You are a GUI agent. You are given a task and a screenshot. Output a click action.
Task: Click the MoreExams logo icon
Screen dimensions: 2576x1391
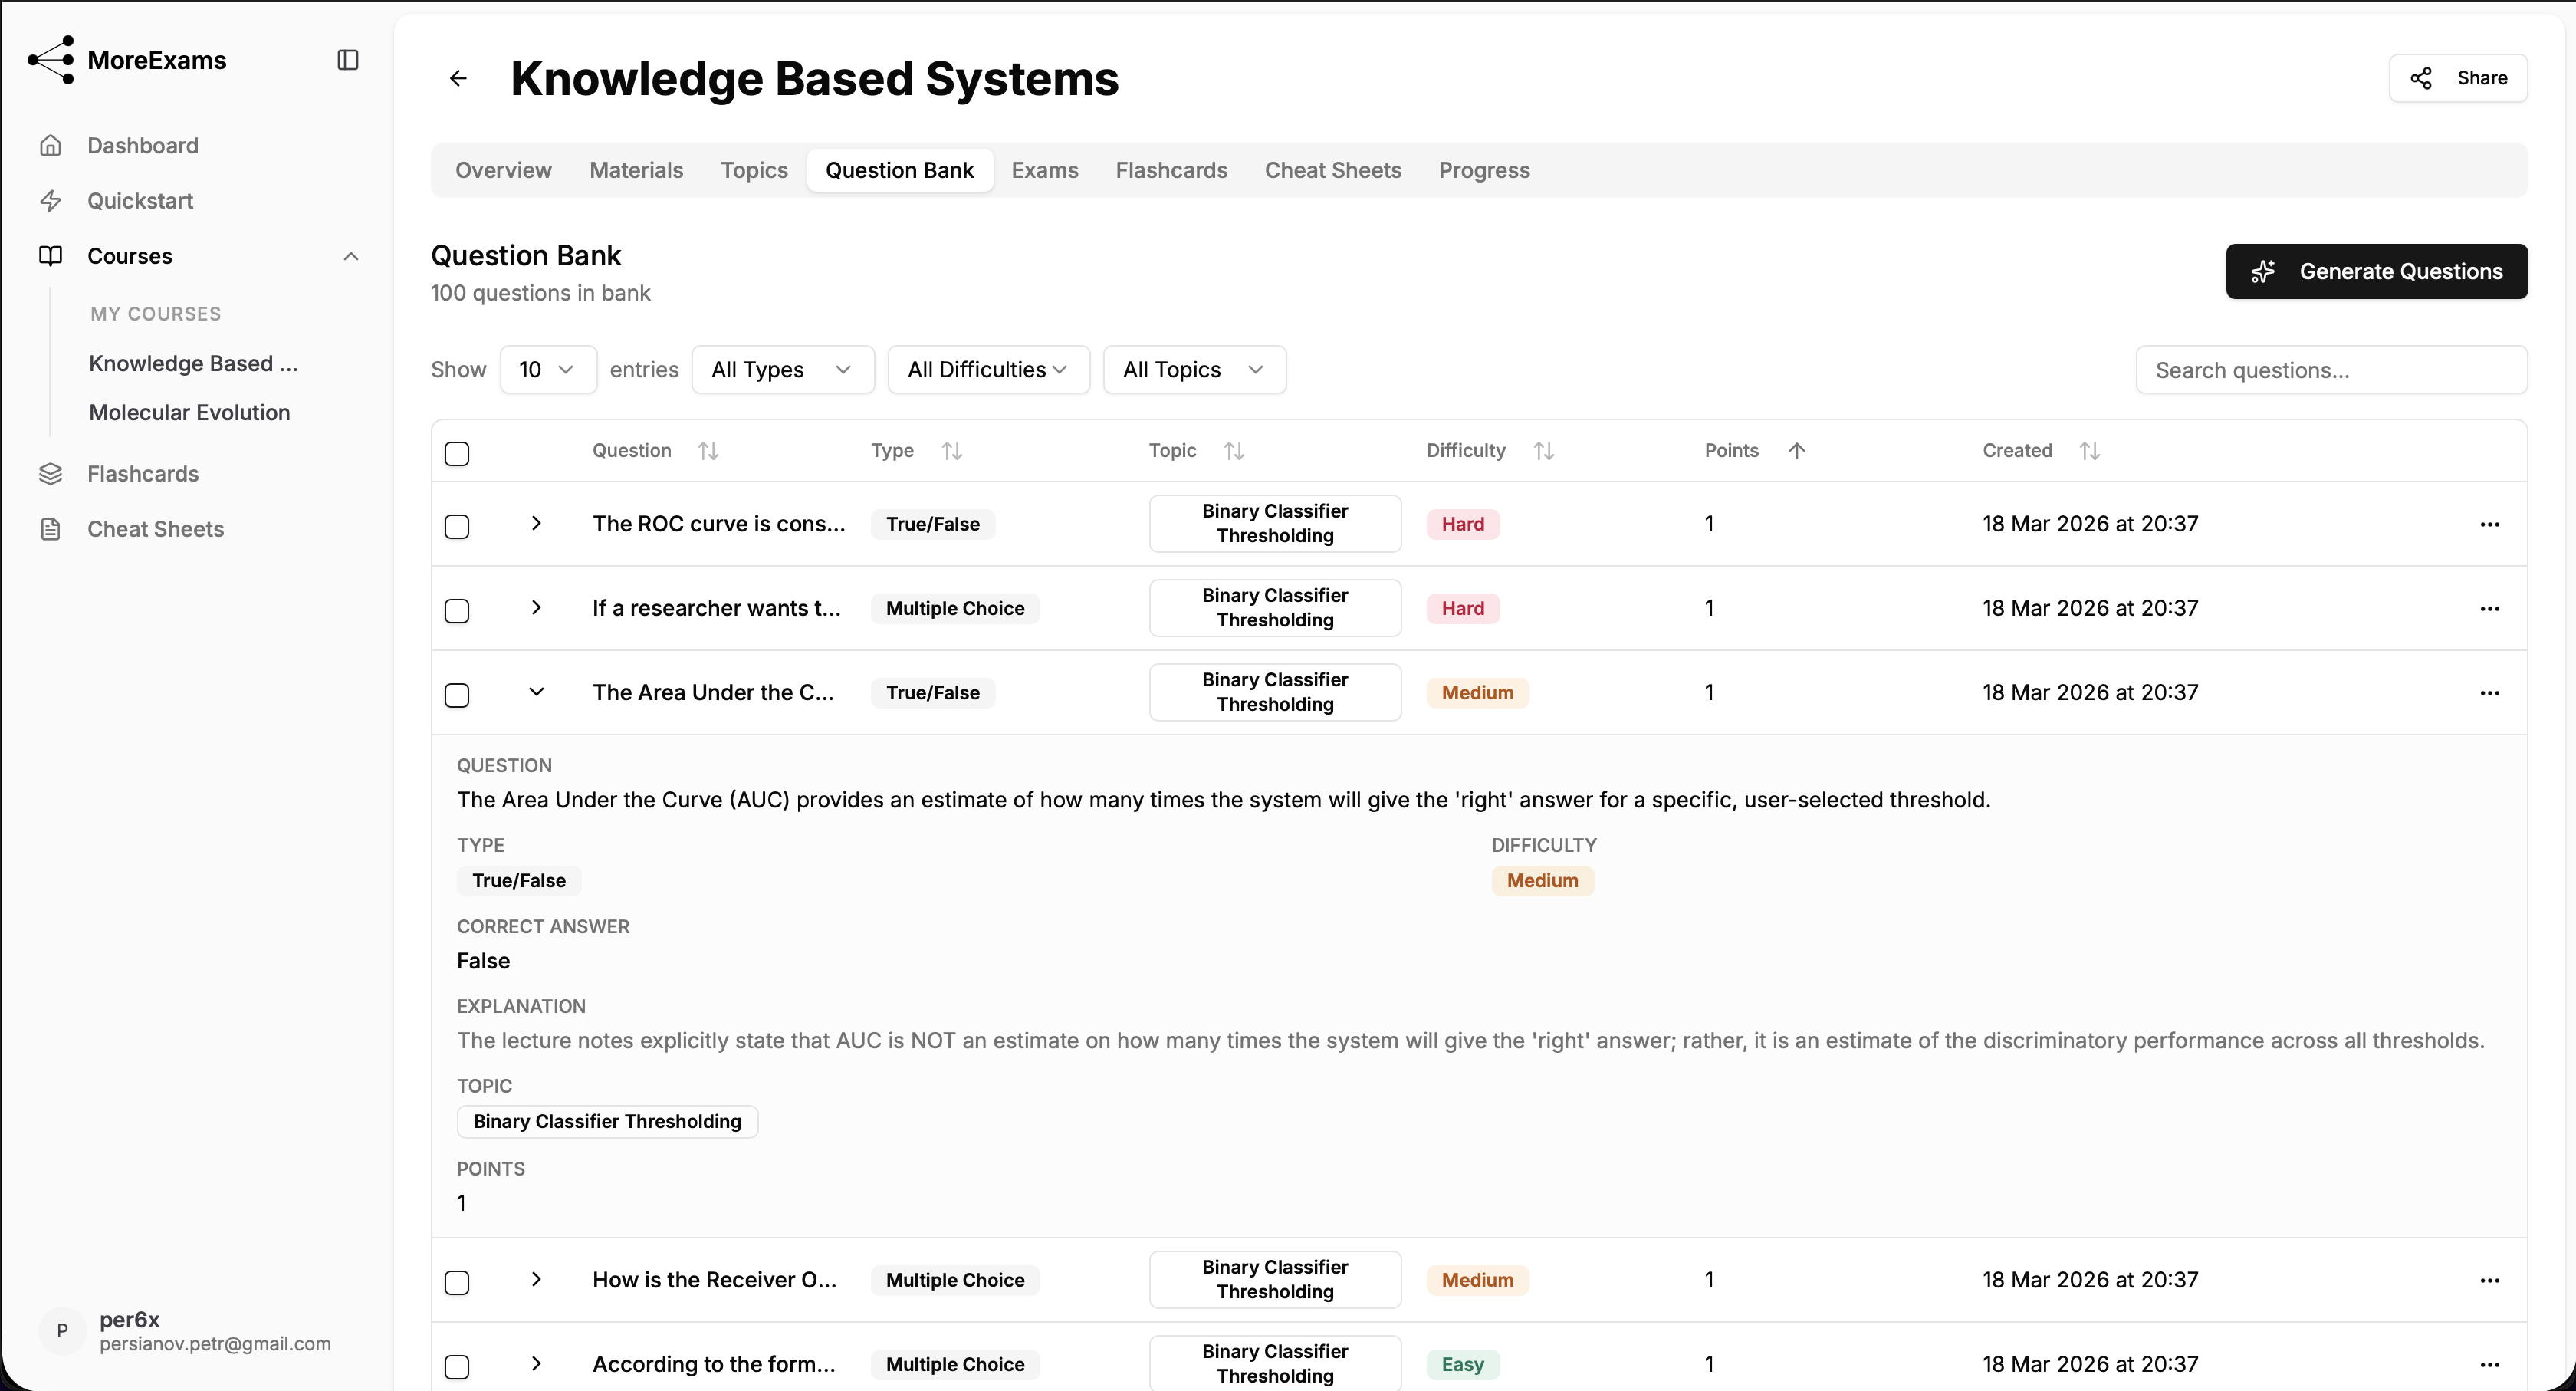[51, 60]
